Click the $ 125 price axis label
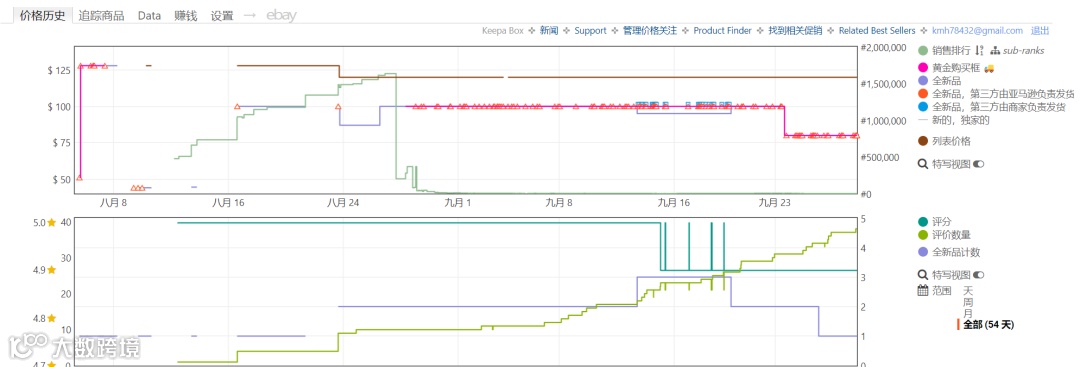Screen dimensions: 1080x367 click(59, 70)
